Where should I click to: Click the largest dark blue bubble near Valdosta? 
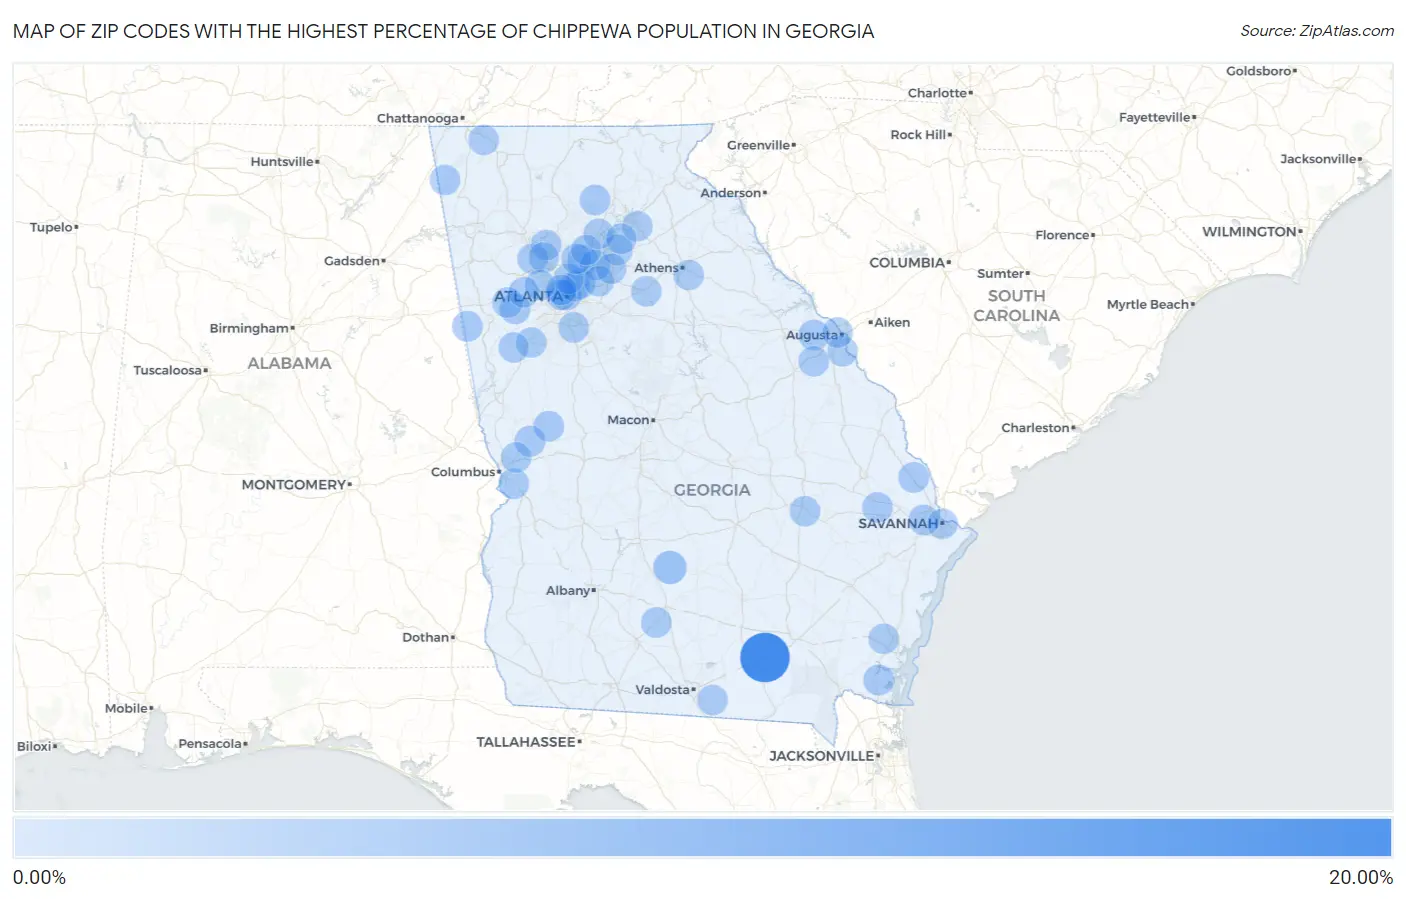pos(765,657)
